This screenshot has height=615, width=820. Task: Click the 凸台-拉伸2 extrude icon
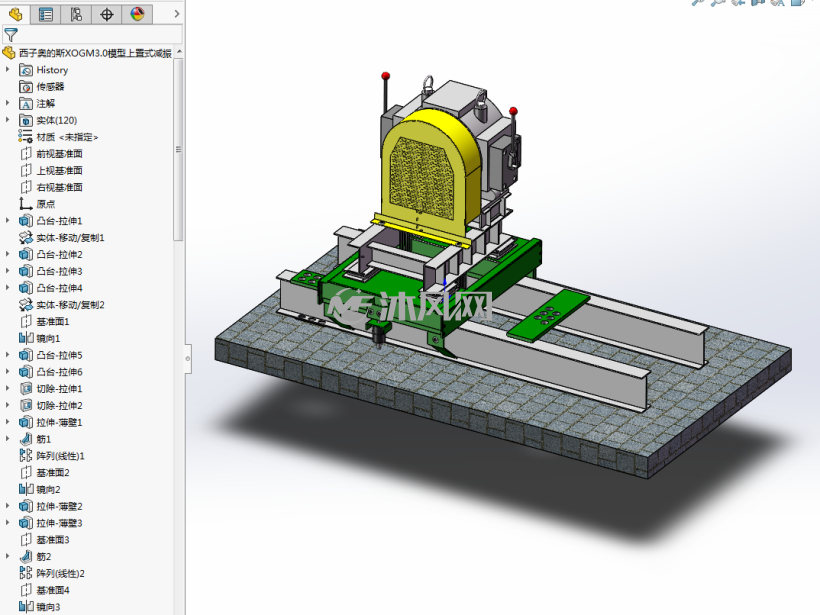click(x=26, y=254)
